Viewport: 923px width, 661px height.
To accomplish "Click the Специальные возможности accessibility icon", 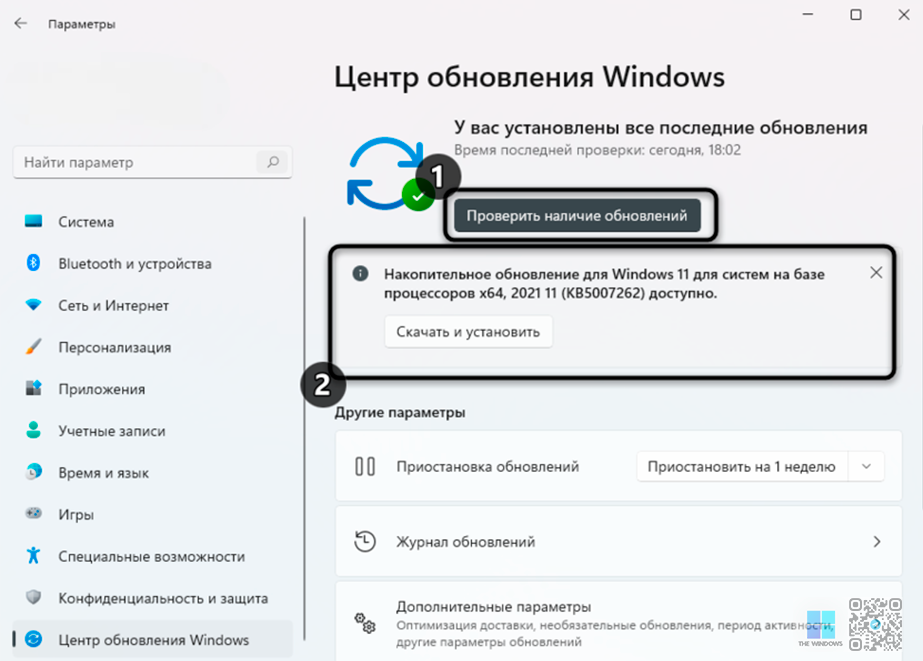I will click(x=34, y=555).
